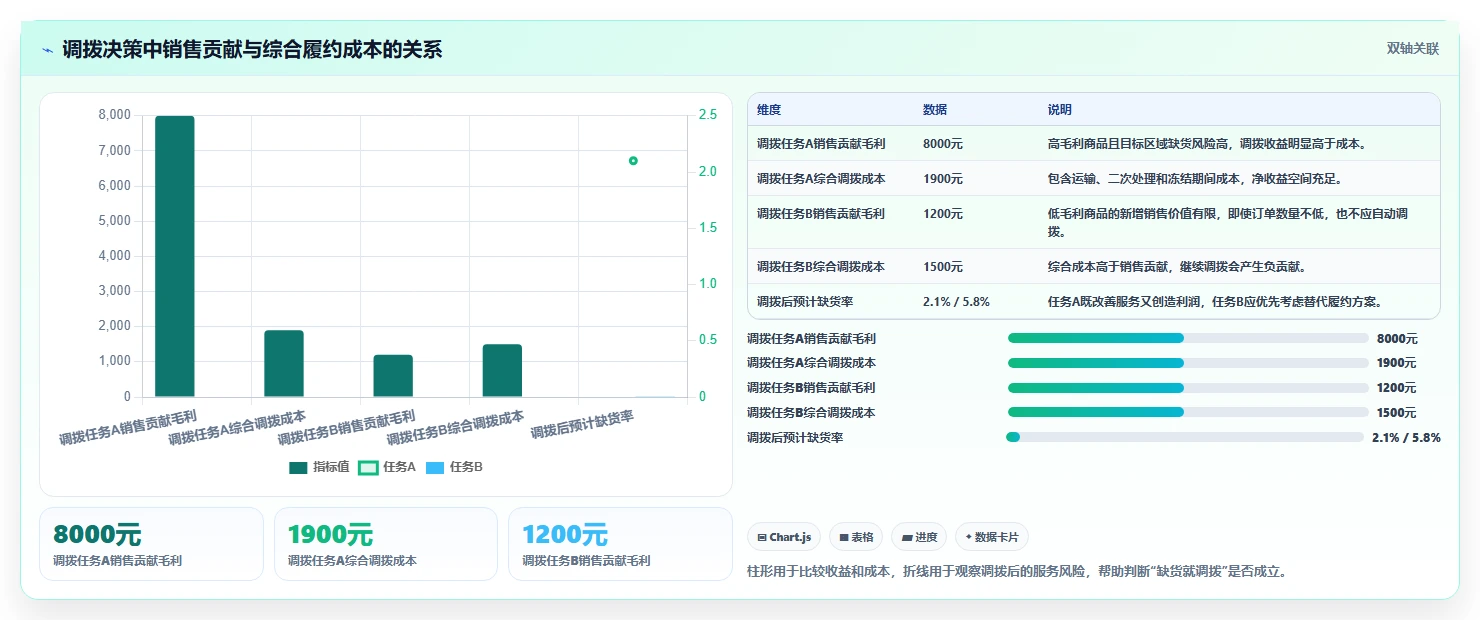Click table cell 调拨任务B综合调拨成本

[x=821, y=267]
